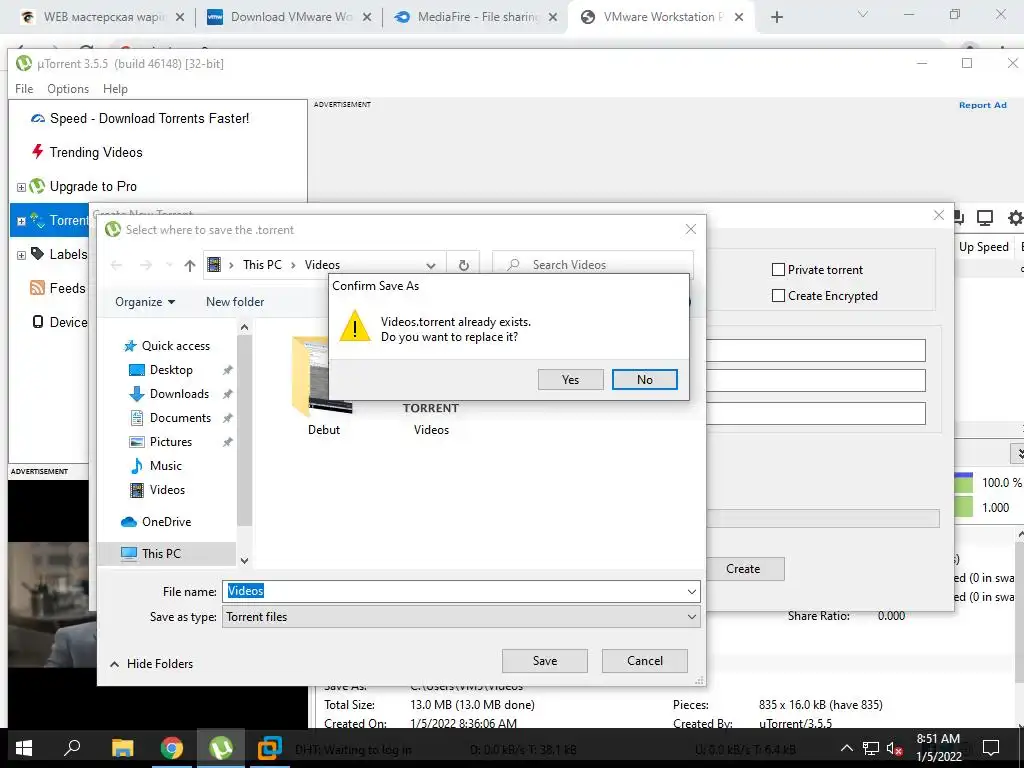Switch to the MediaFire browser tab
The image size is (1024, 768).
[477, 17]
